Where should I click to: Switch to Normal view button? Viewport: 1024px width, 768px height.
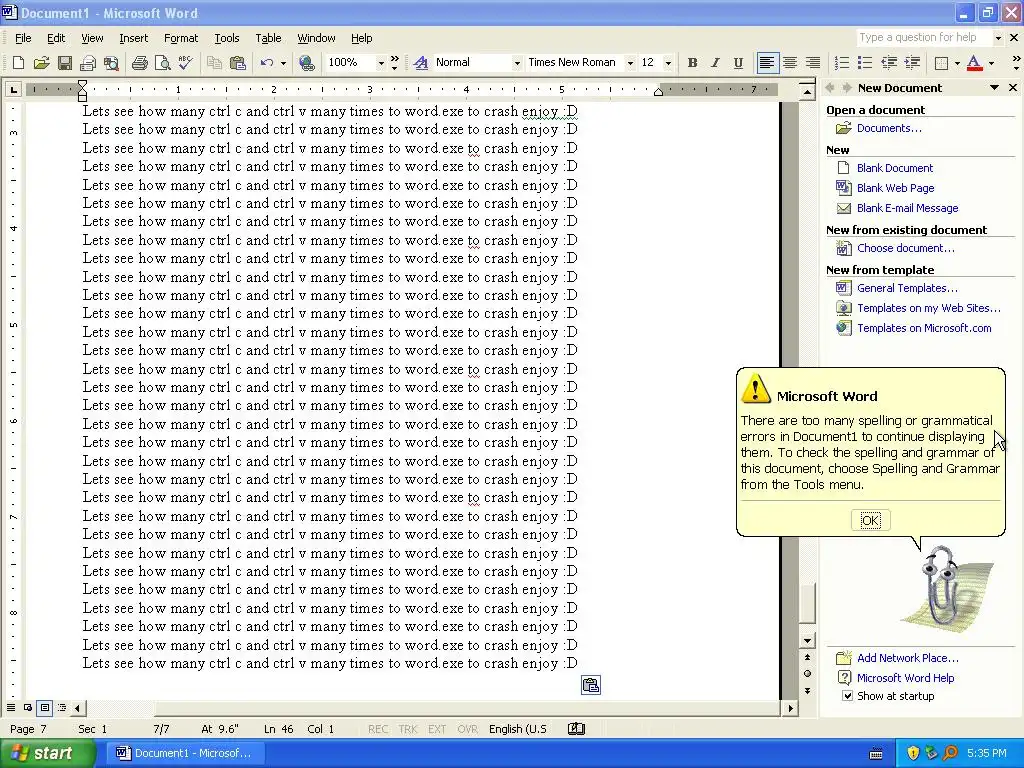11,708
